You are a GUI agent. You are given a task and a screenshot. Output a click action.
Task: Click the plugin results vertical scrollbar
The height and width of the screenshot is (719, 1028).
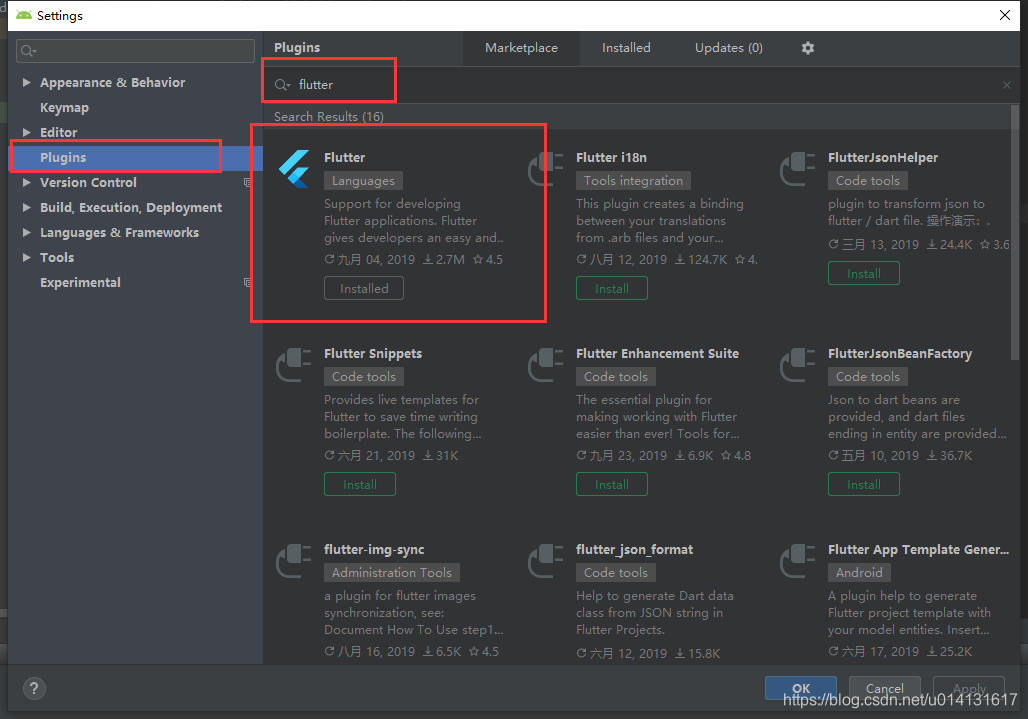1015,233
